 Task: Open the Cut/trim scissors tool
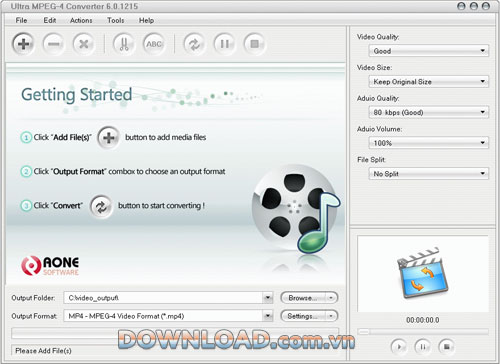point(124,44)
